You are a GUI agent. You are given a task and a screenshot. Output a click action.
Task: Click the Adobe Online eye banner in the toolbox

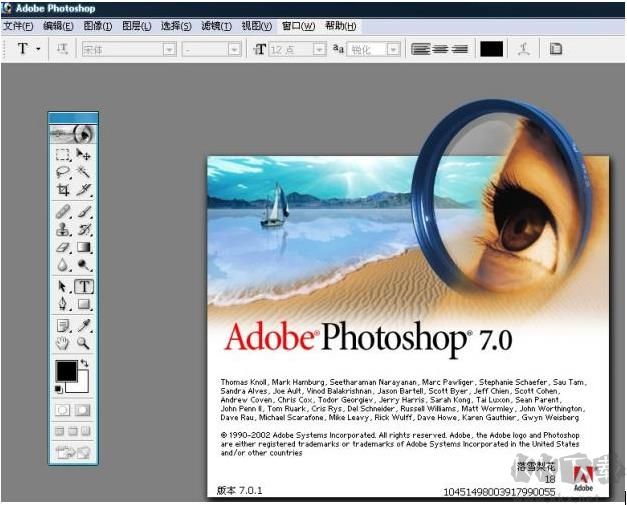click(x=73, y=134)
